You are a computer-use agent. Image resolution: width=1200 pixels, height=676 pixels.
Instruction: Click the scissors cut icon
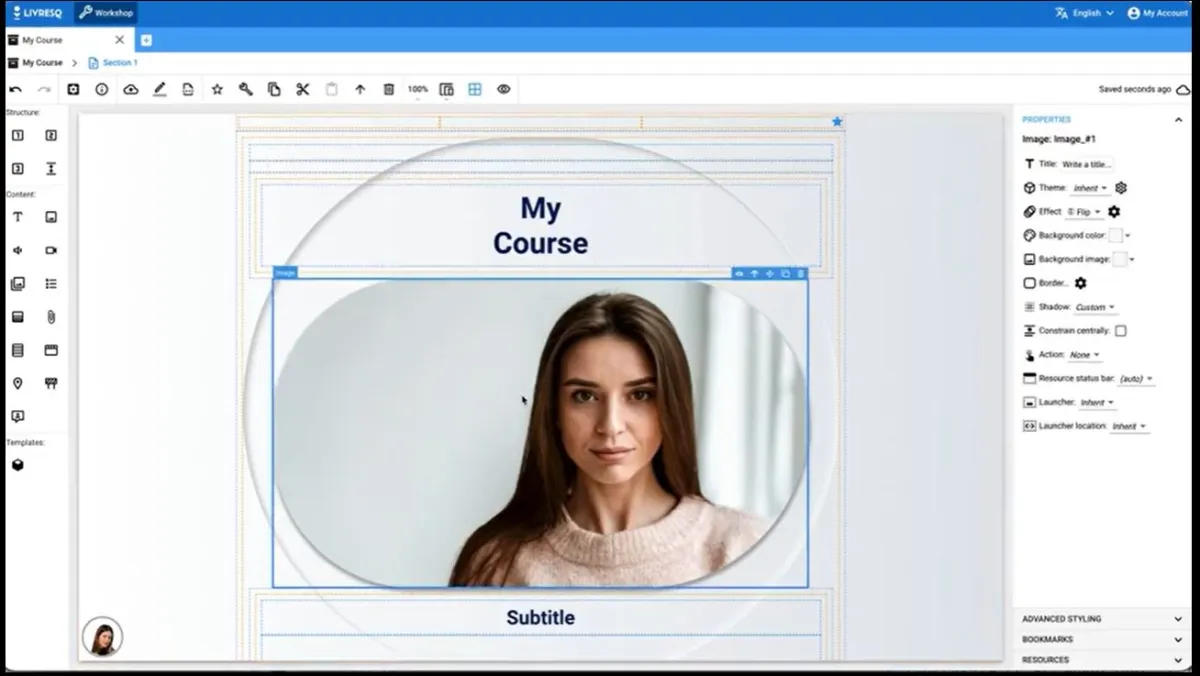(x=303, y=89)
